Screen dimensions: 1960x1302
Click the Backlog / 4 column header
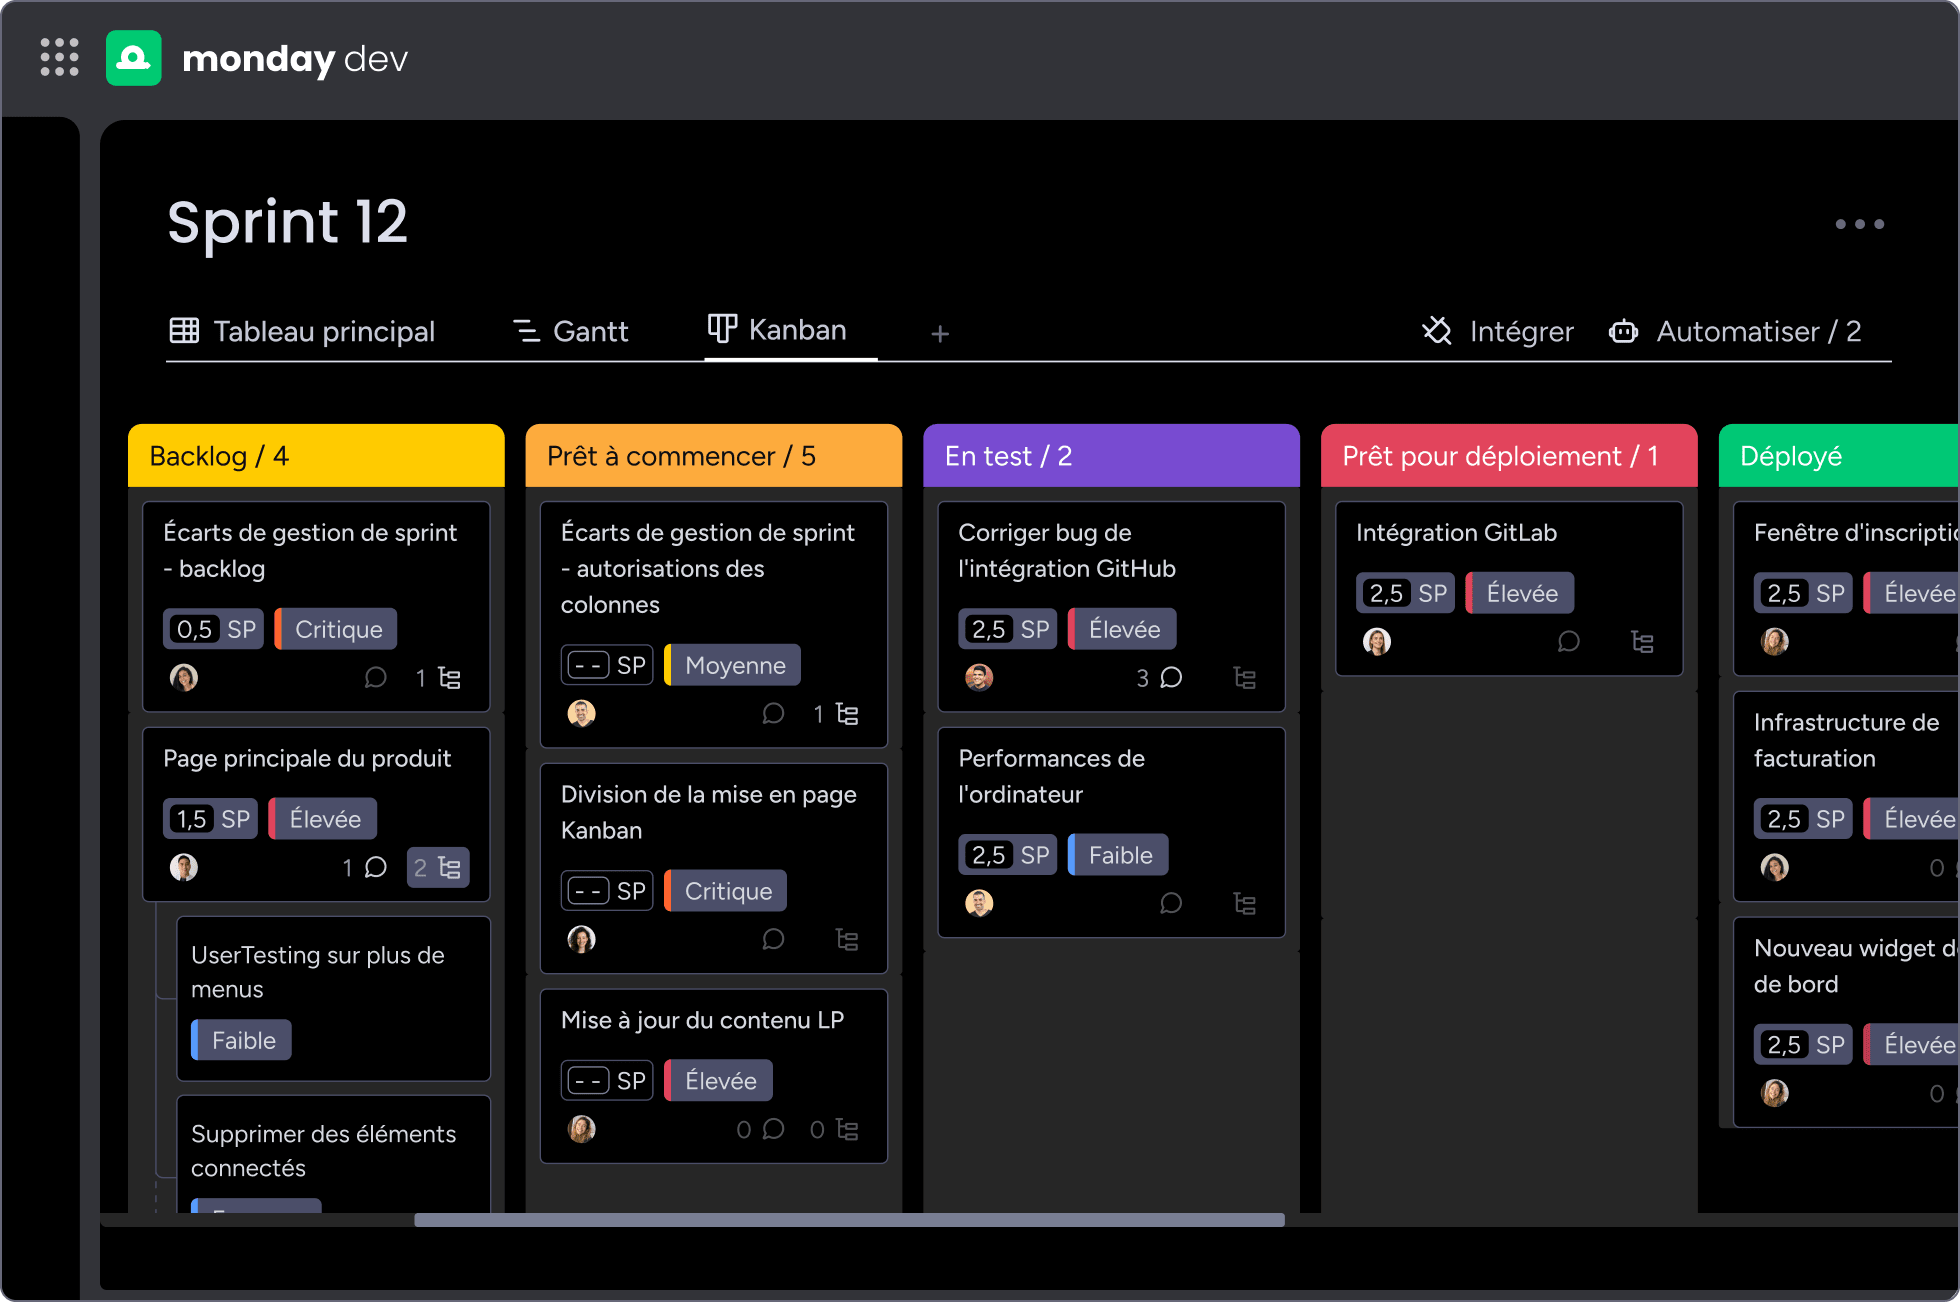pyautogui.click(x=316, y=456)
